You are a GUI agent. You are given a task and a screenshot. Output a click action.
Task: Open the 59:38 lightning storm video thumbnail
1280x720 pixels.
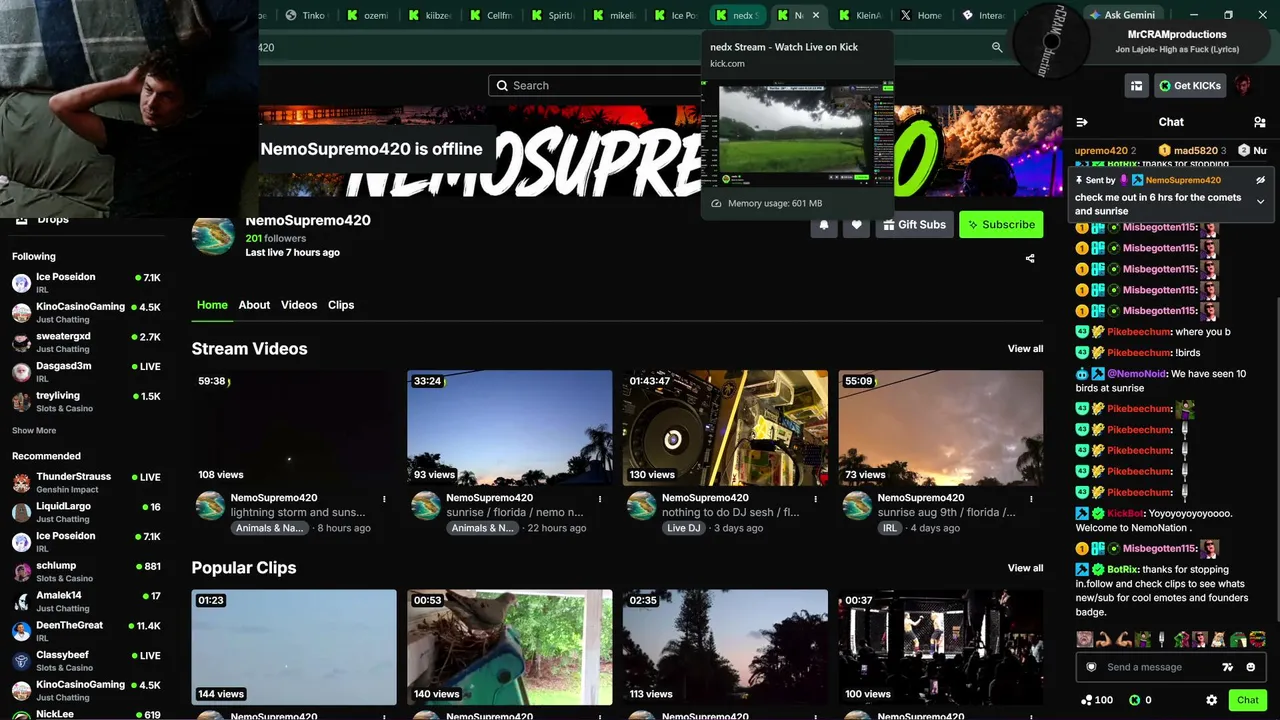point(294,428)
